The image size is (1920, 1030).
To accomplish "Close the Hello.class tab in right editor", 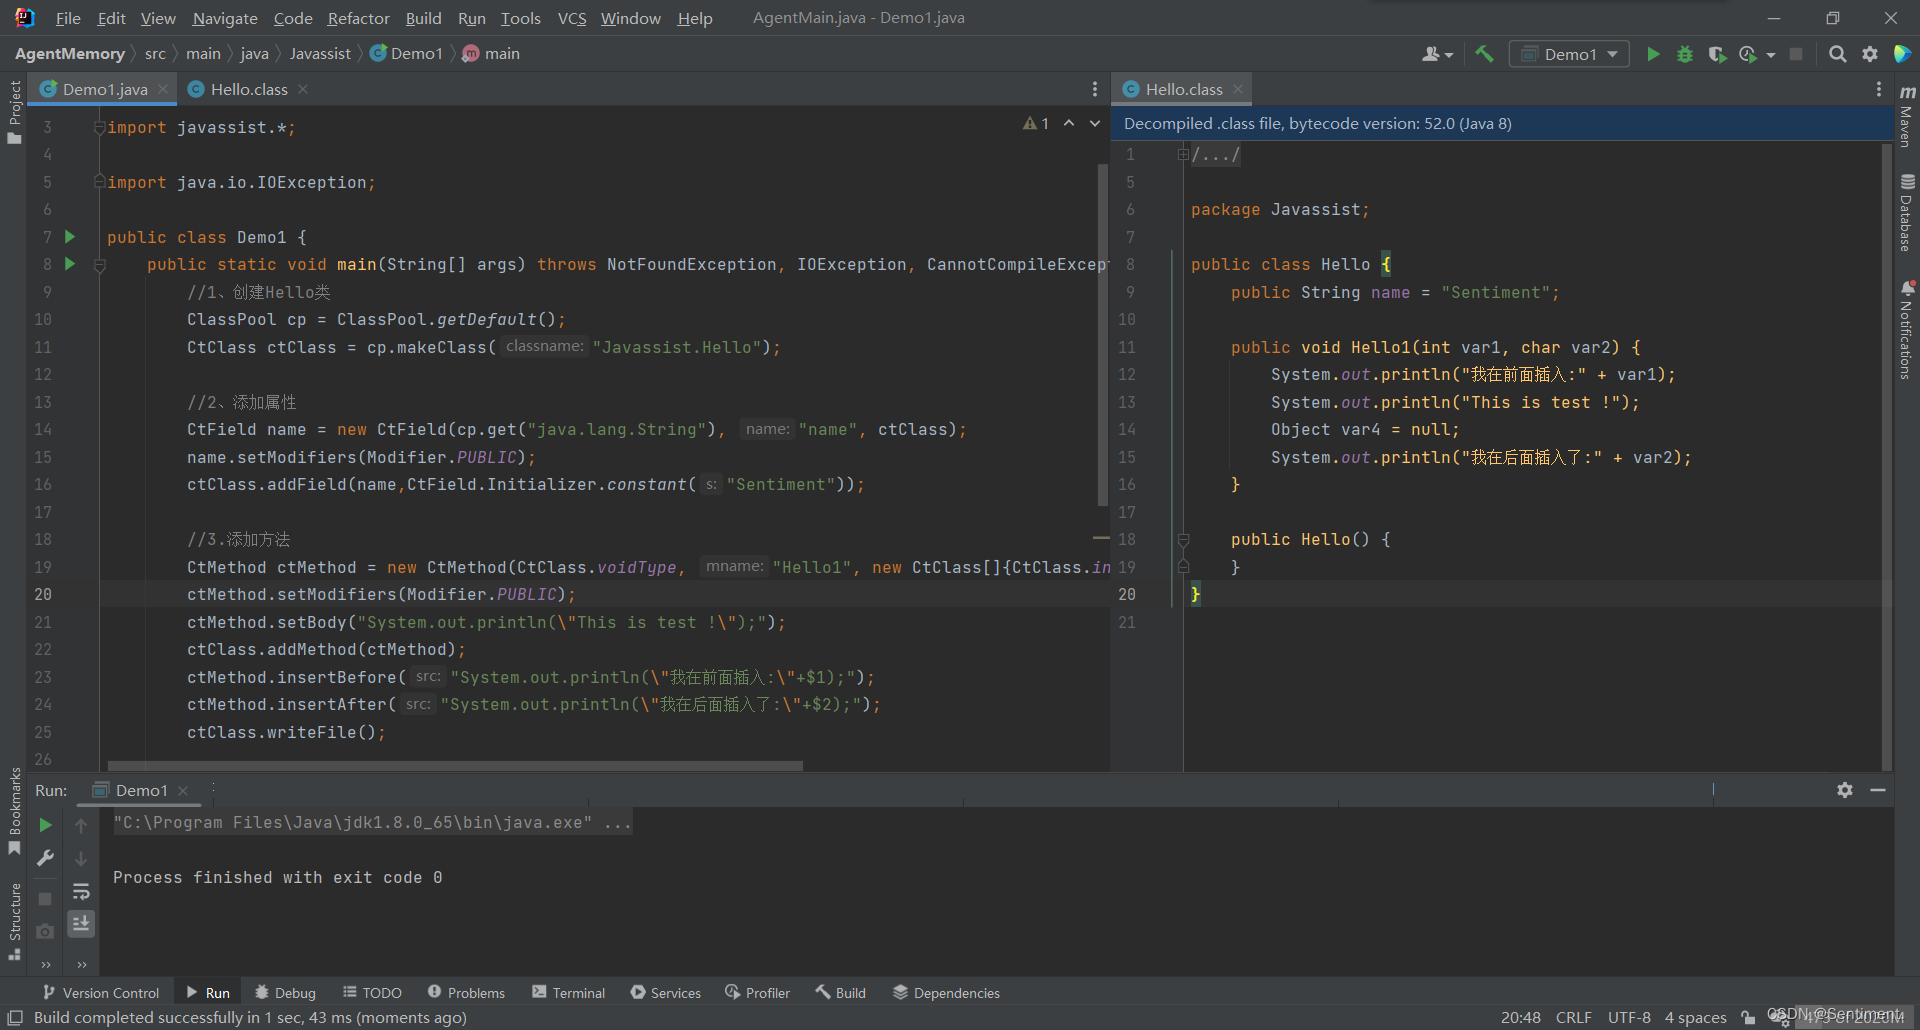I will (x=1238, y=89).
